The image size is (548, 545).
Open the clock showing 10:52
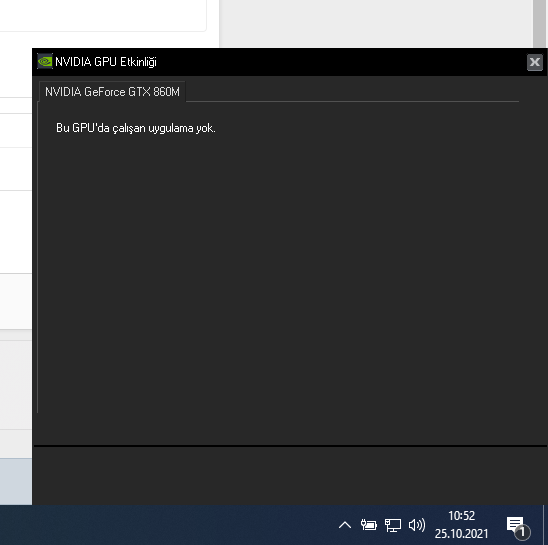pos(461,525)
